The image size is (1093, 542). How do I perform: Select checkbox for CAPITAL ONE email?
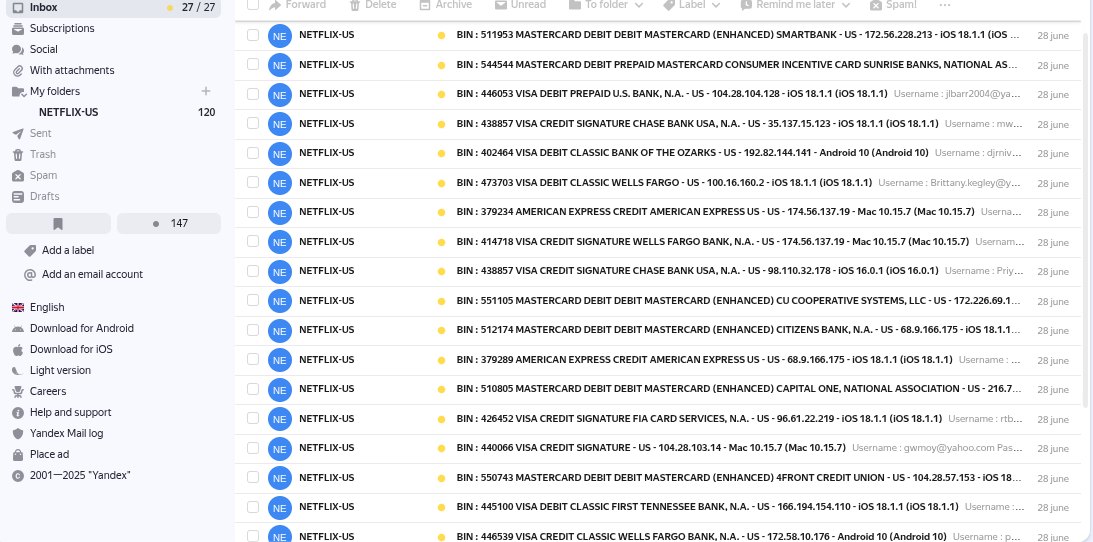coord(253,389)
